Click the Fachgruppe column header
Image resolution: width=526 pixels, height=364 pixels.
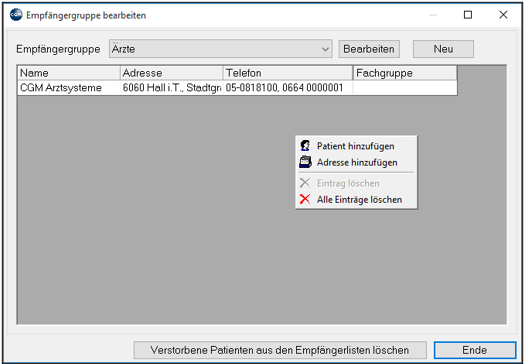coord(405,73)
